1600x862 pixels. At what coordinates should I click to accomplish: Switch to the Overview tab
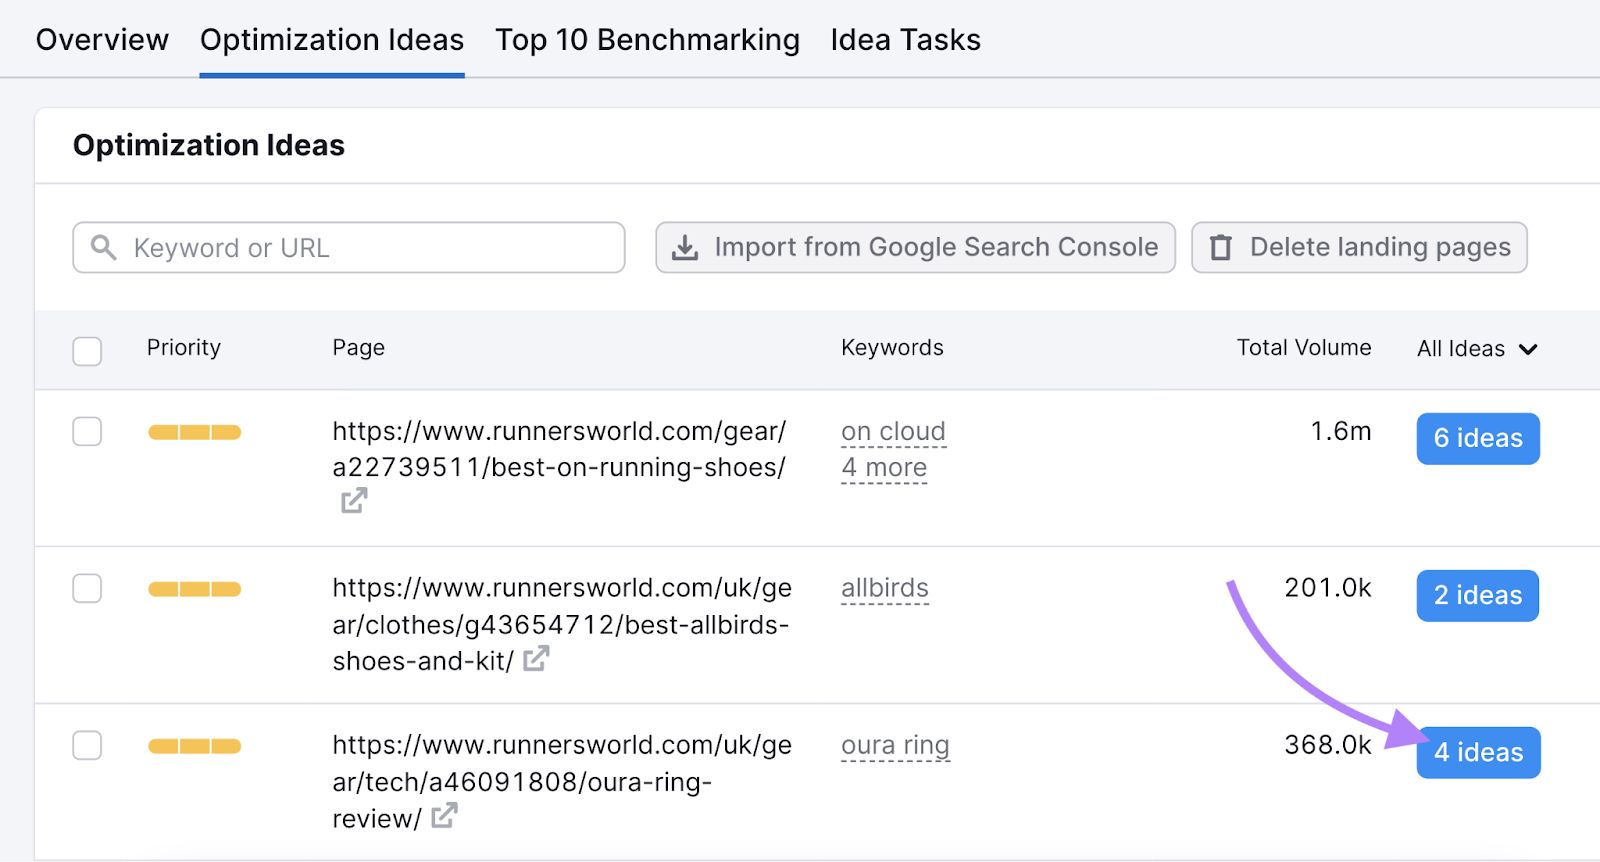102,40
